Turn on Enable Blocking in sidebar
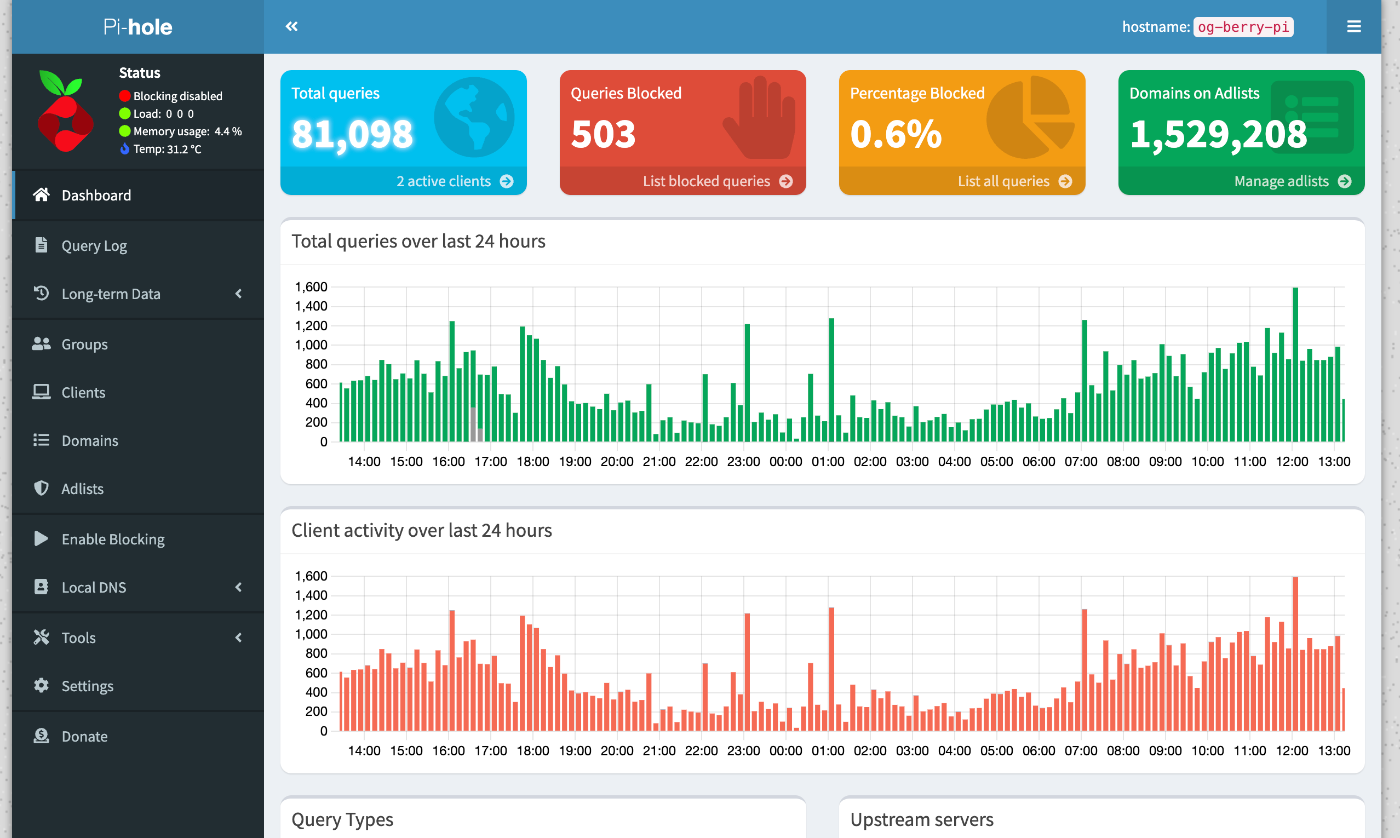This screenshot has width=1400, height=838. [x=138, y=539]
